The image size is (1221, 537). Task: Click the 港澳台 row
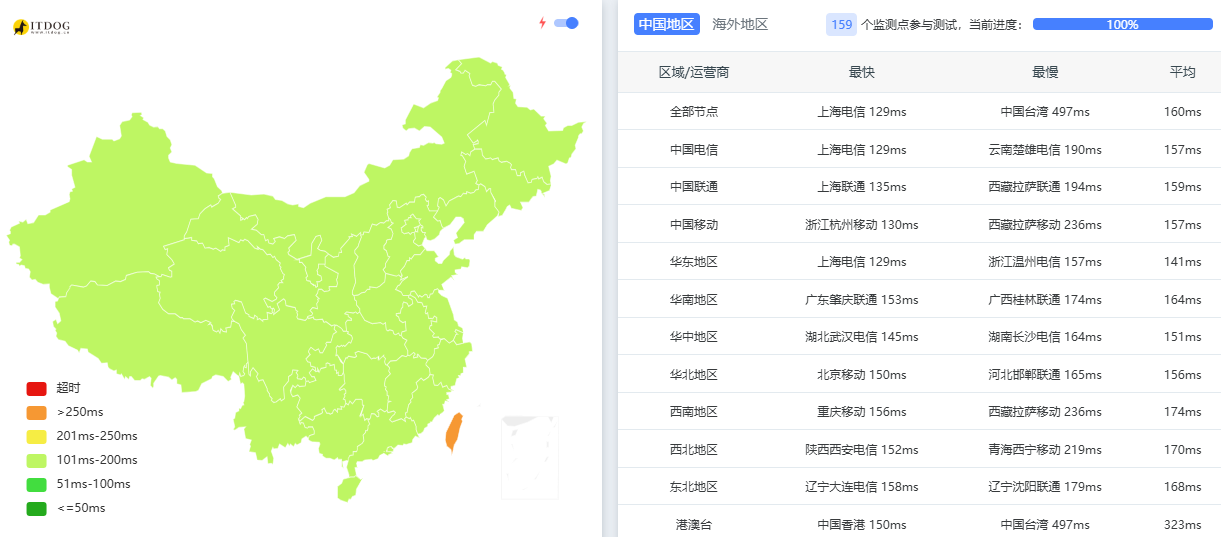coord(694,524)
